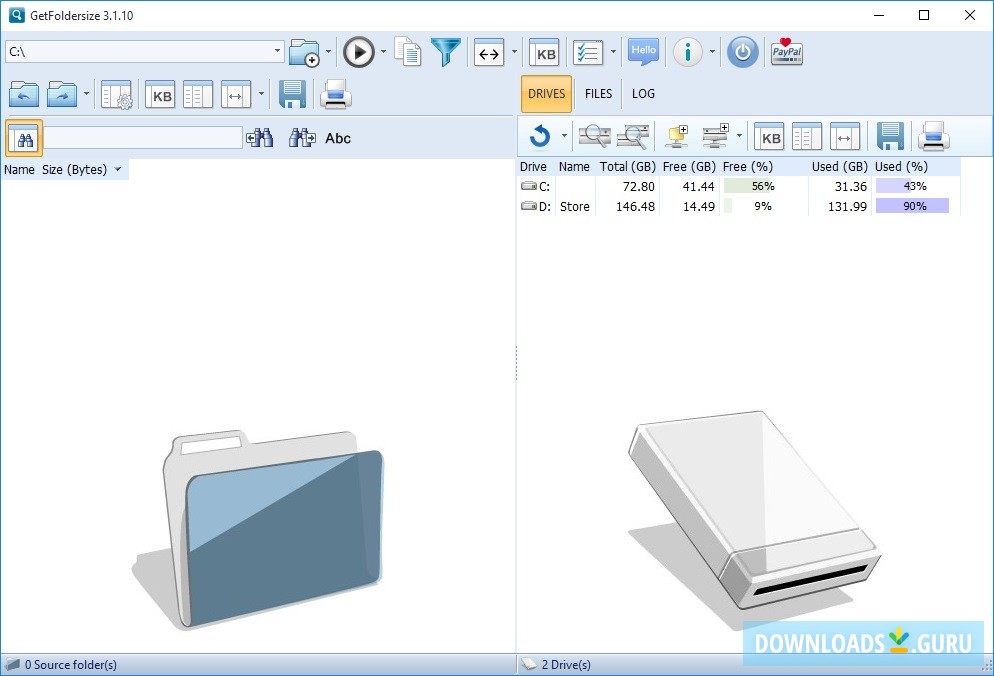Sort by the Free (GB) column header
Image resolution: width=994 pixels, height=676 pixels.
pyautogui.click(x=689, y=167)
